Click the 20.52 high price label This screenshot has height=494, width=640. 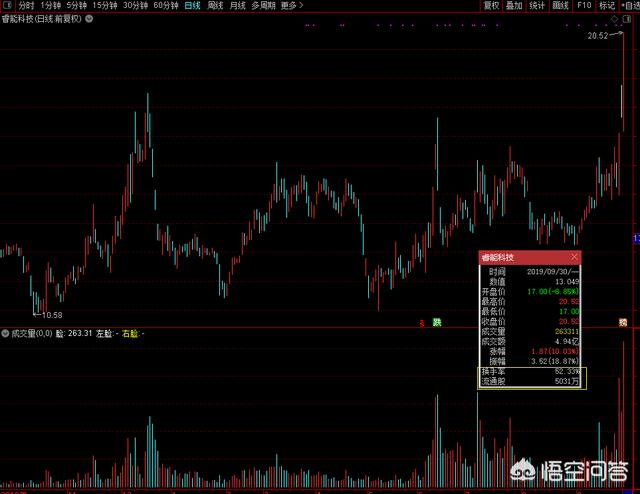coord(598,36)
